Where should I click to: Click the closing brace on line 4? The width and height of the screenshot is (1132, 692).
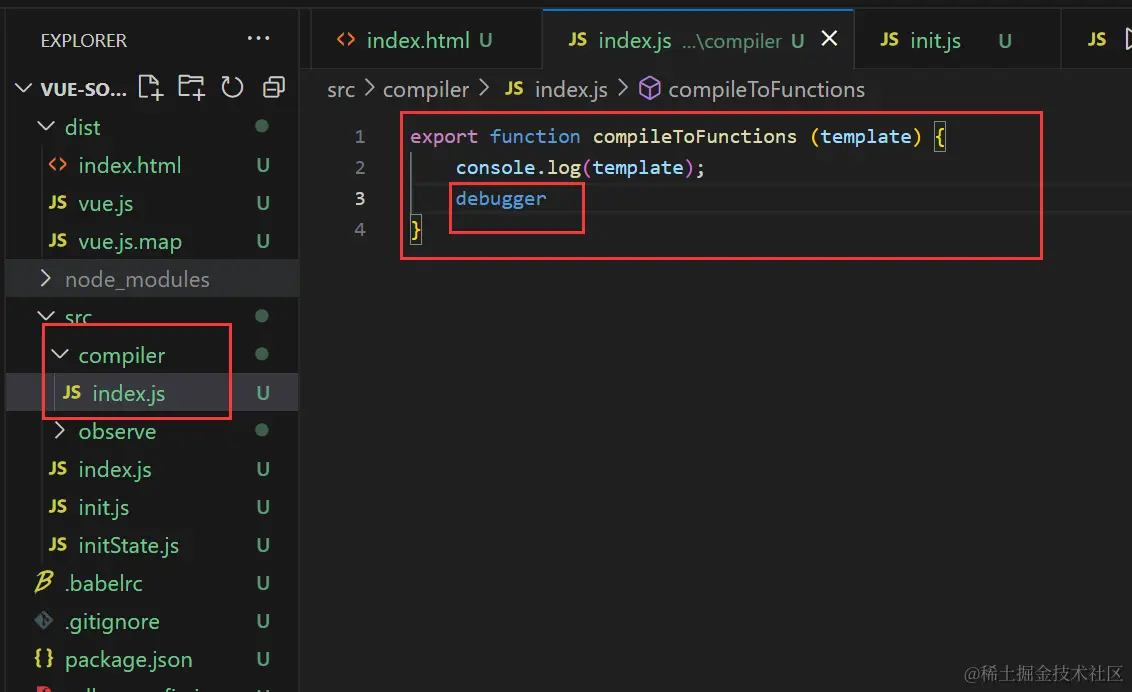pyautogui.click(x=416, y=229)
